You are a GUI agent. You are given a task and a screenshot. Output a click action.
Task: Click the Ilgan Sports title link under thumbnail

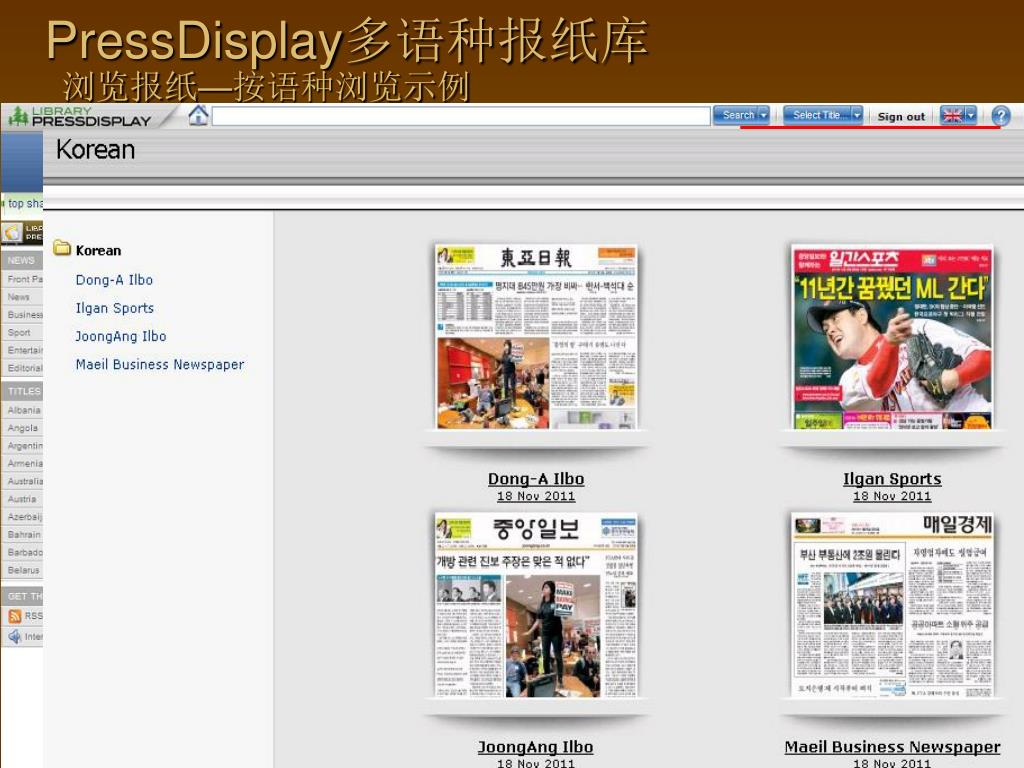892,479
